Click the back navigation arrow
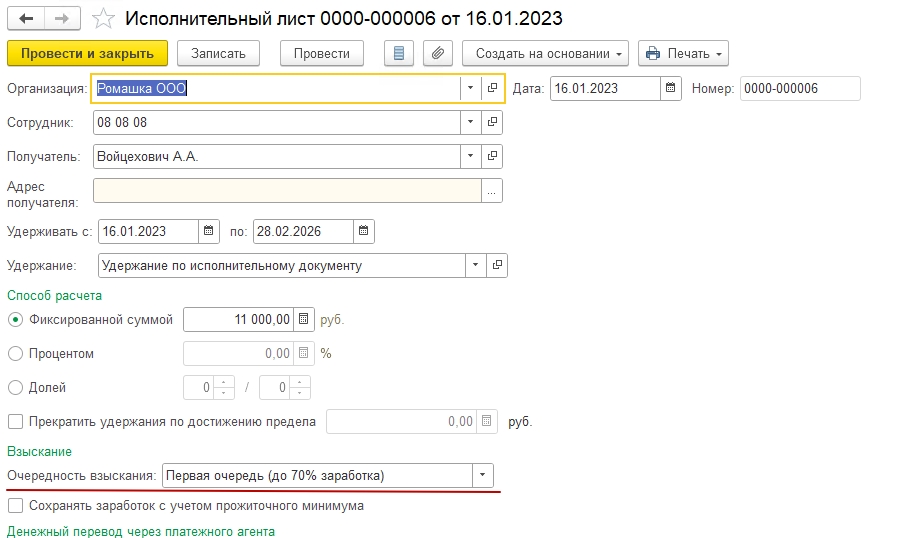 pyautogui.click(x=27, y=18)
